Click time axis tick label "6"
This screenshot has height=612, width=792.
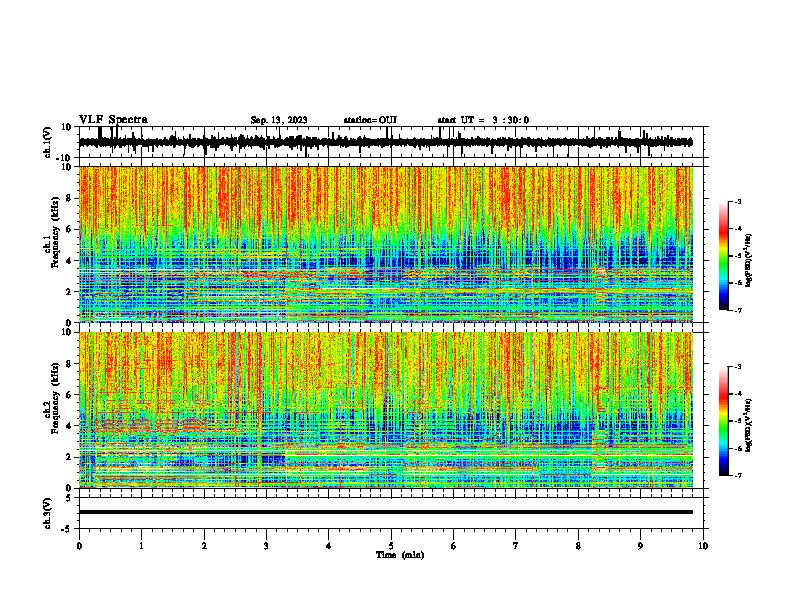(454, 546)
